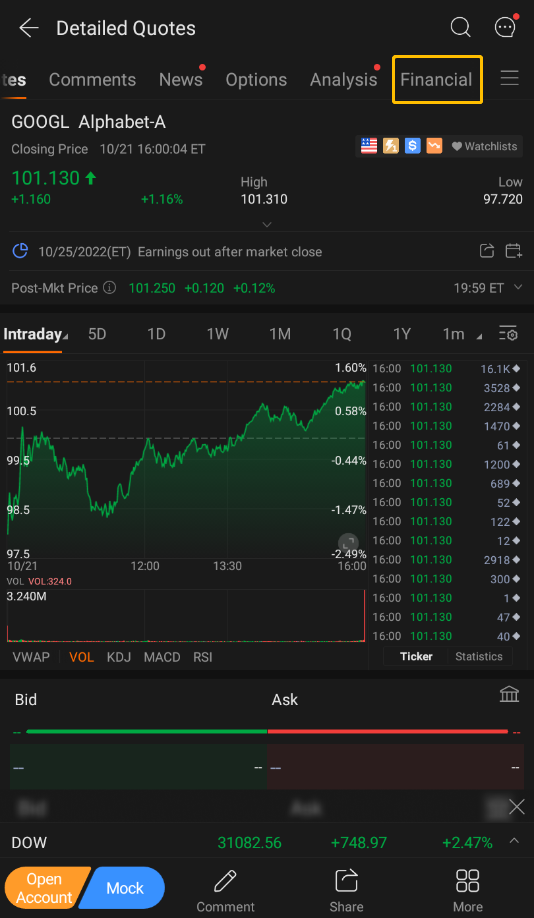Screen dimensions: 534x918
Task: Switch to the Statistics view
Action: (x=479, y=656)
